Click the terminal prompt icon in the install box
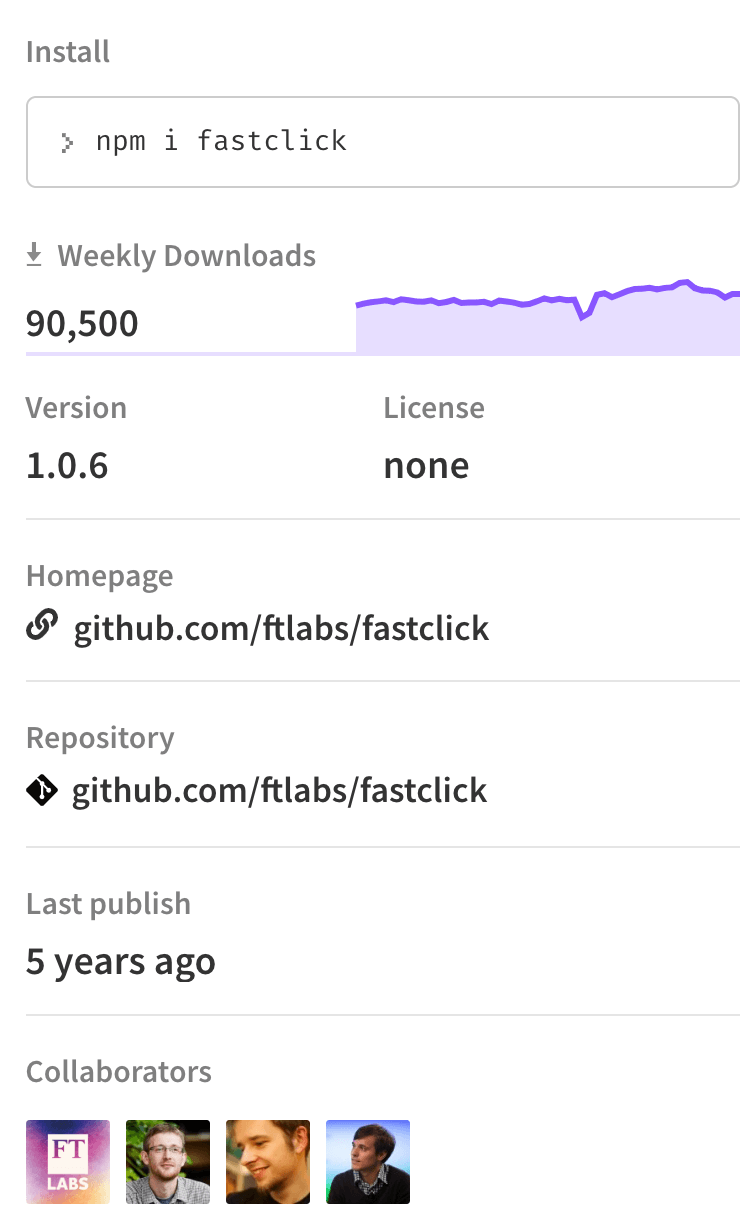Viewport: 754px width, 1216px height. (65, 141)
